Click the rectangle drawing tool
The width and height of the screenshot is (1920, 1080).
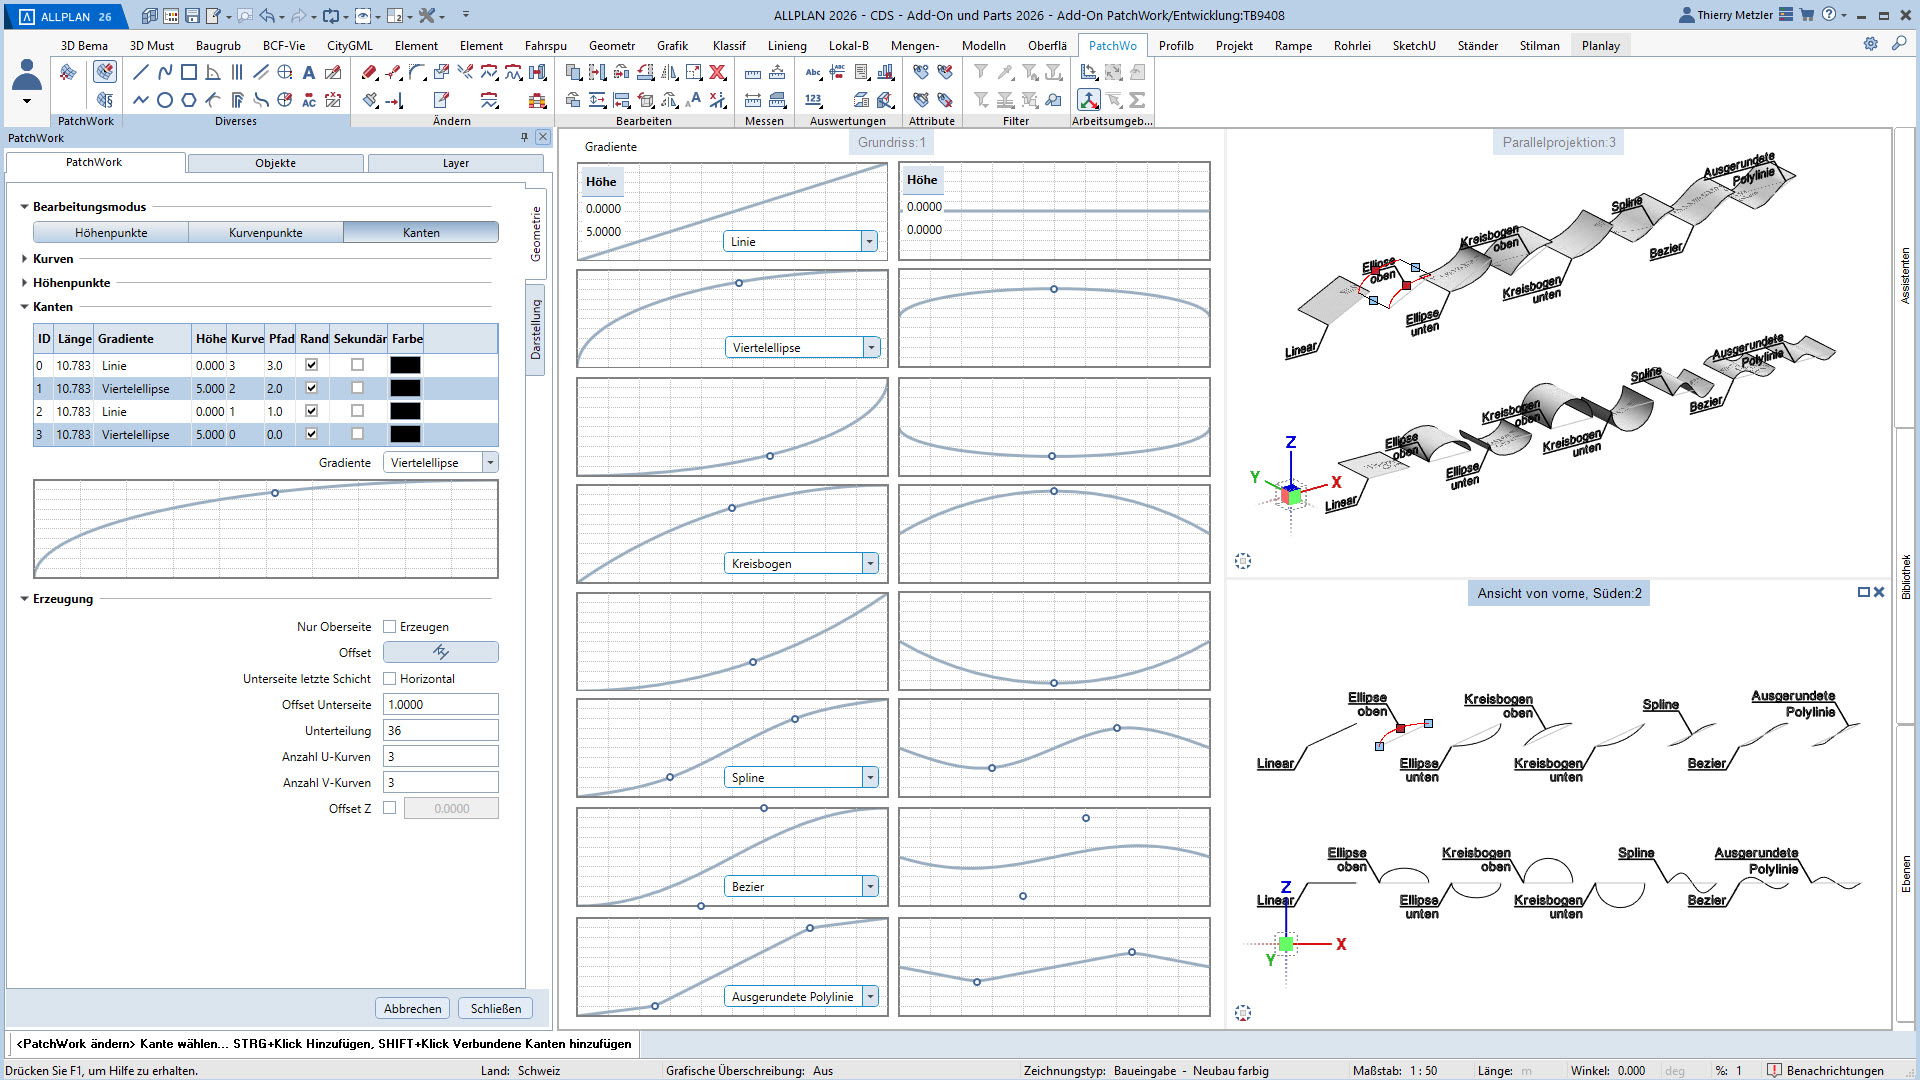(x=189, y=72)
